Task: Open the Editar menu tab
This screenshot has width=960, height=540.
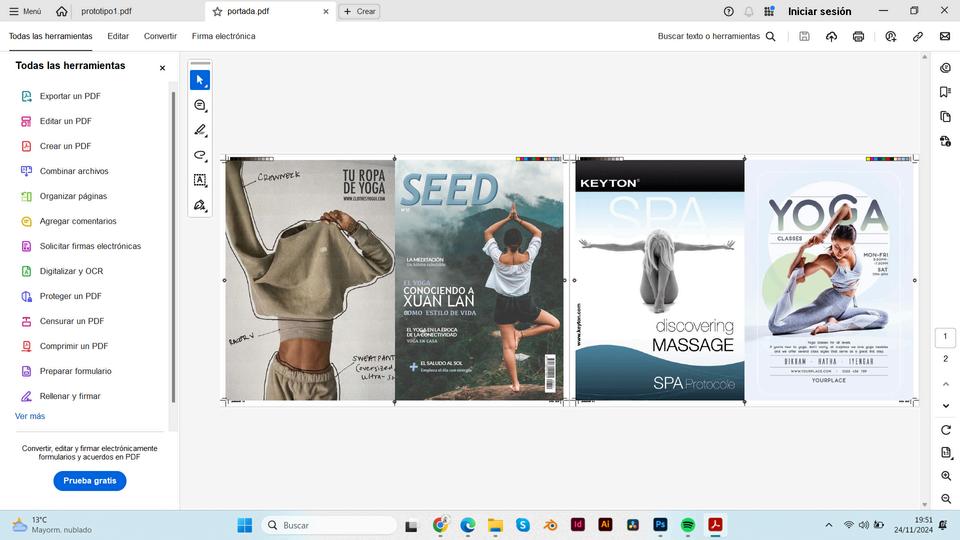Action: pos(118,36)
